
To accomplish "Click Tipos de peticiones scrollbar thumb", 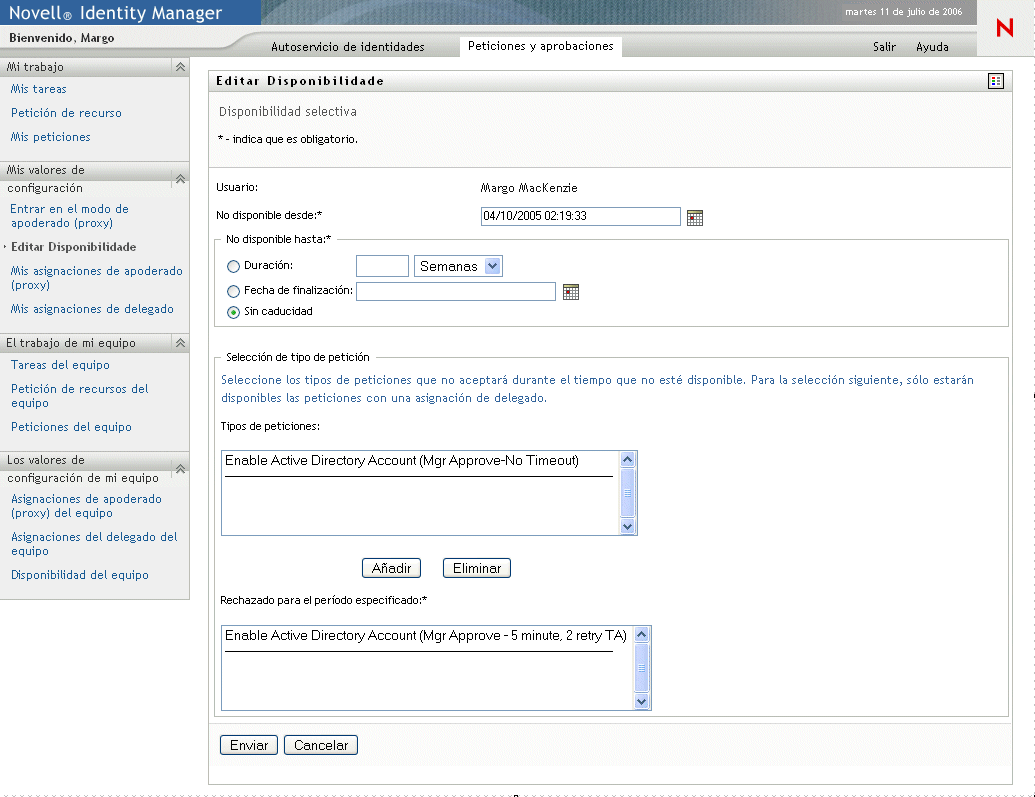I will point(628,493).
